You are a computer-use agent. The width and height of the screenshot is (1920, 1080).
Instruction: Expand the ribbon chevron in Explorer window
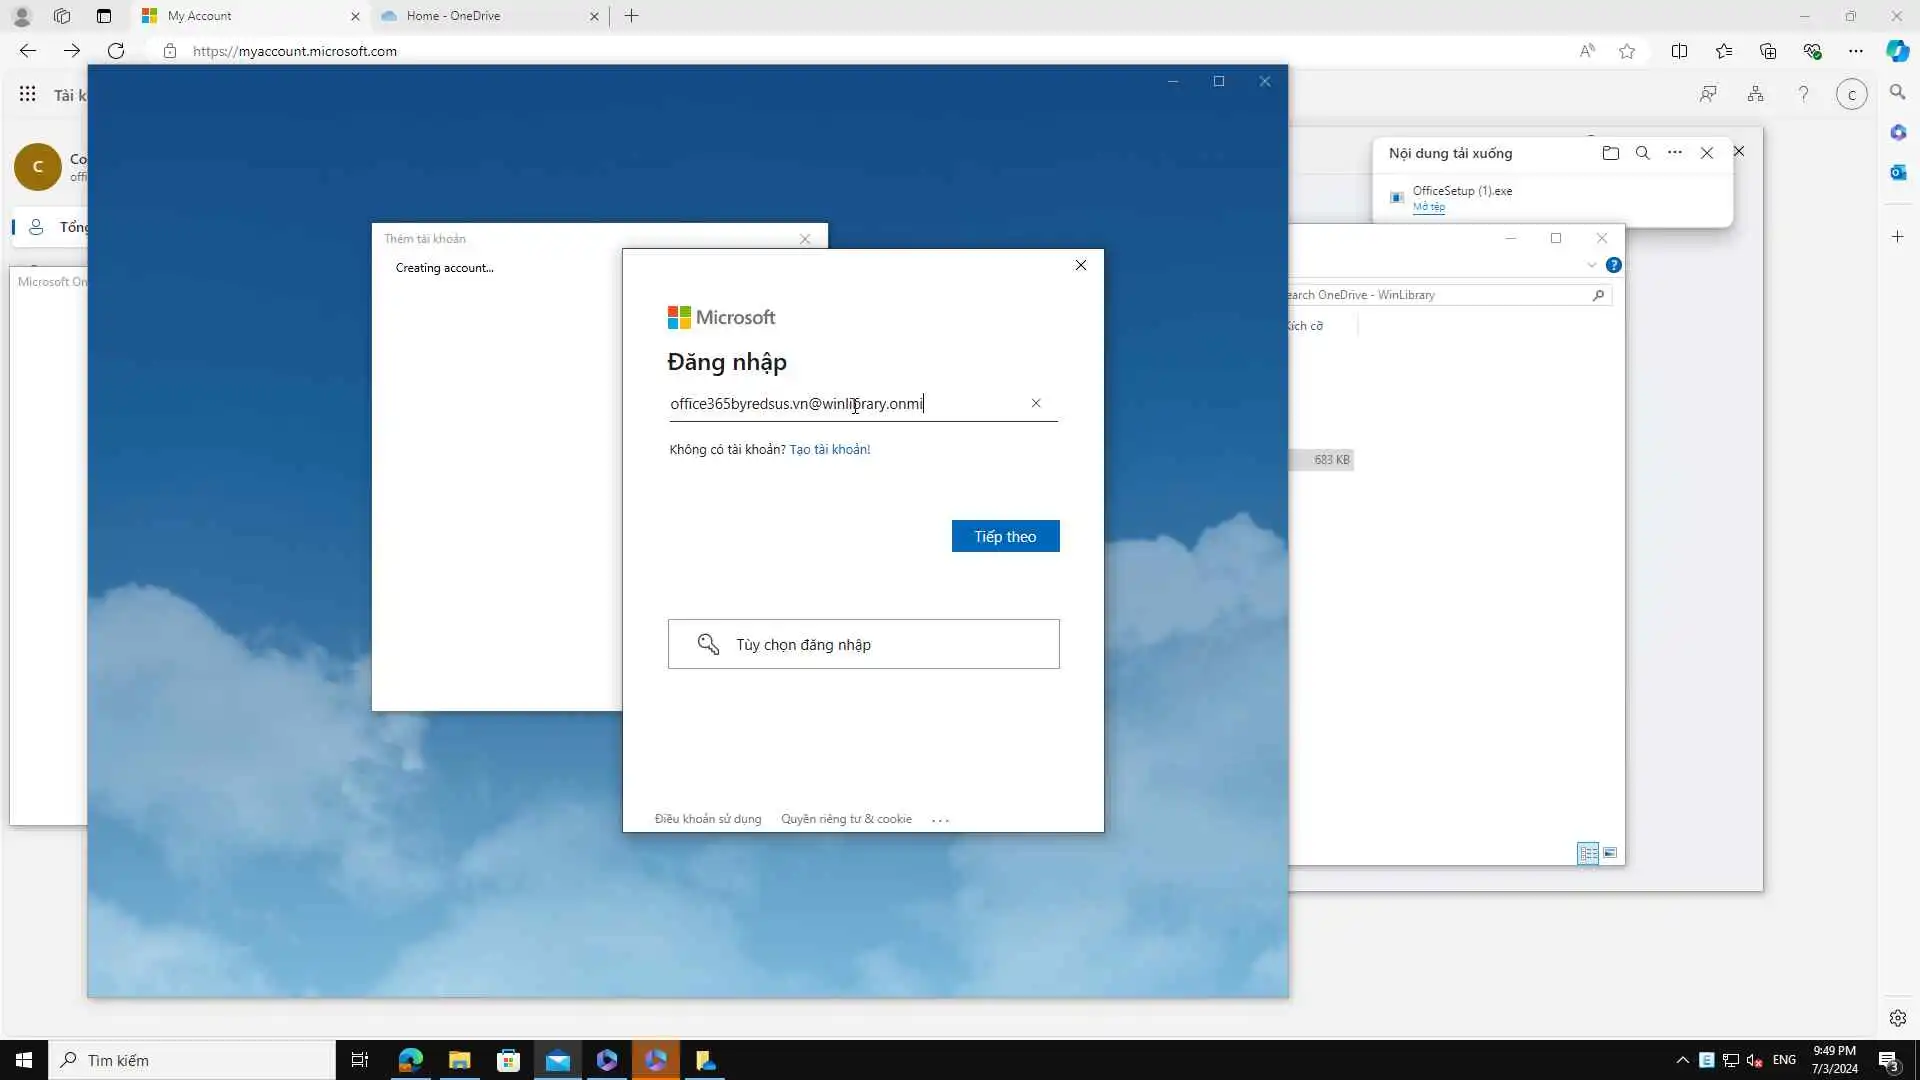pyautogui.click(x=1591, y=265)
